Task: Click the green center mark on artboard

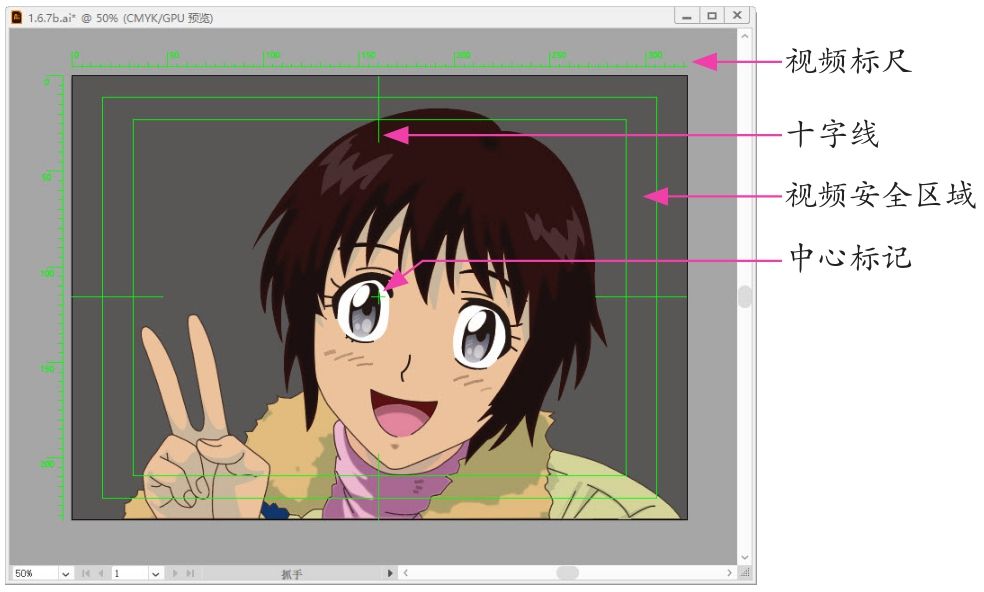Action: (x=378, y=296)
